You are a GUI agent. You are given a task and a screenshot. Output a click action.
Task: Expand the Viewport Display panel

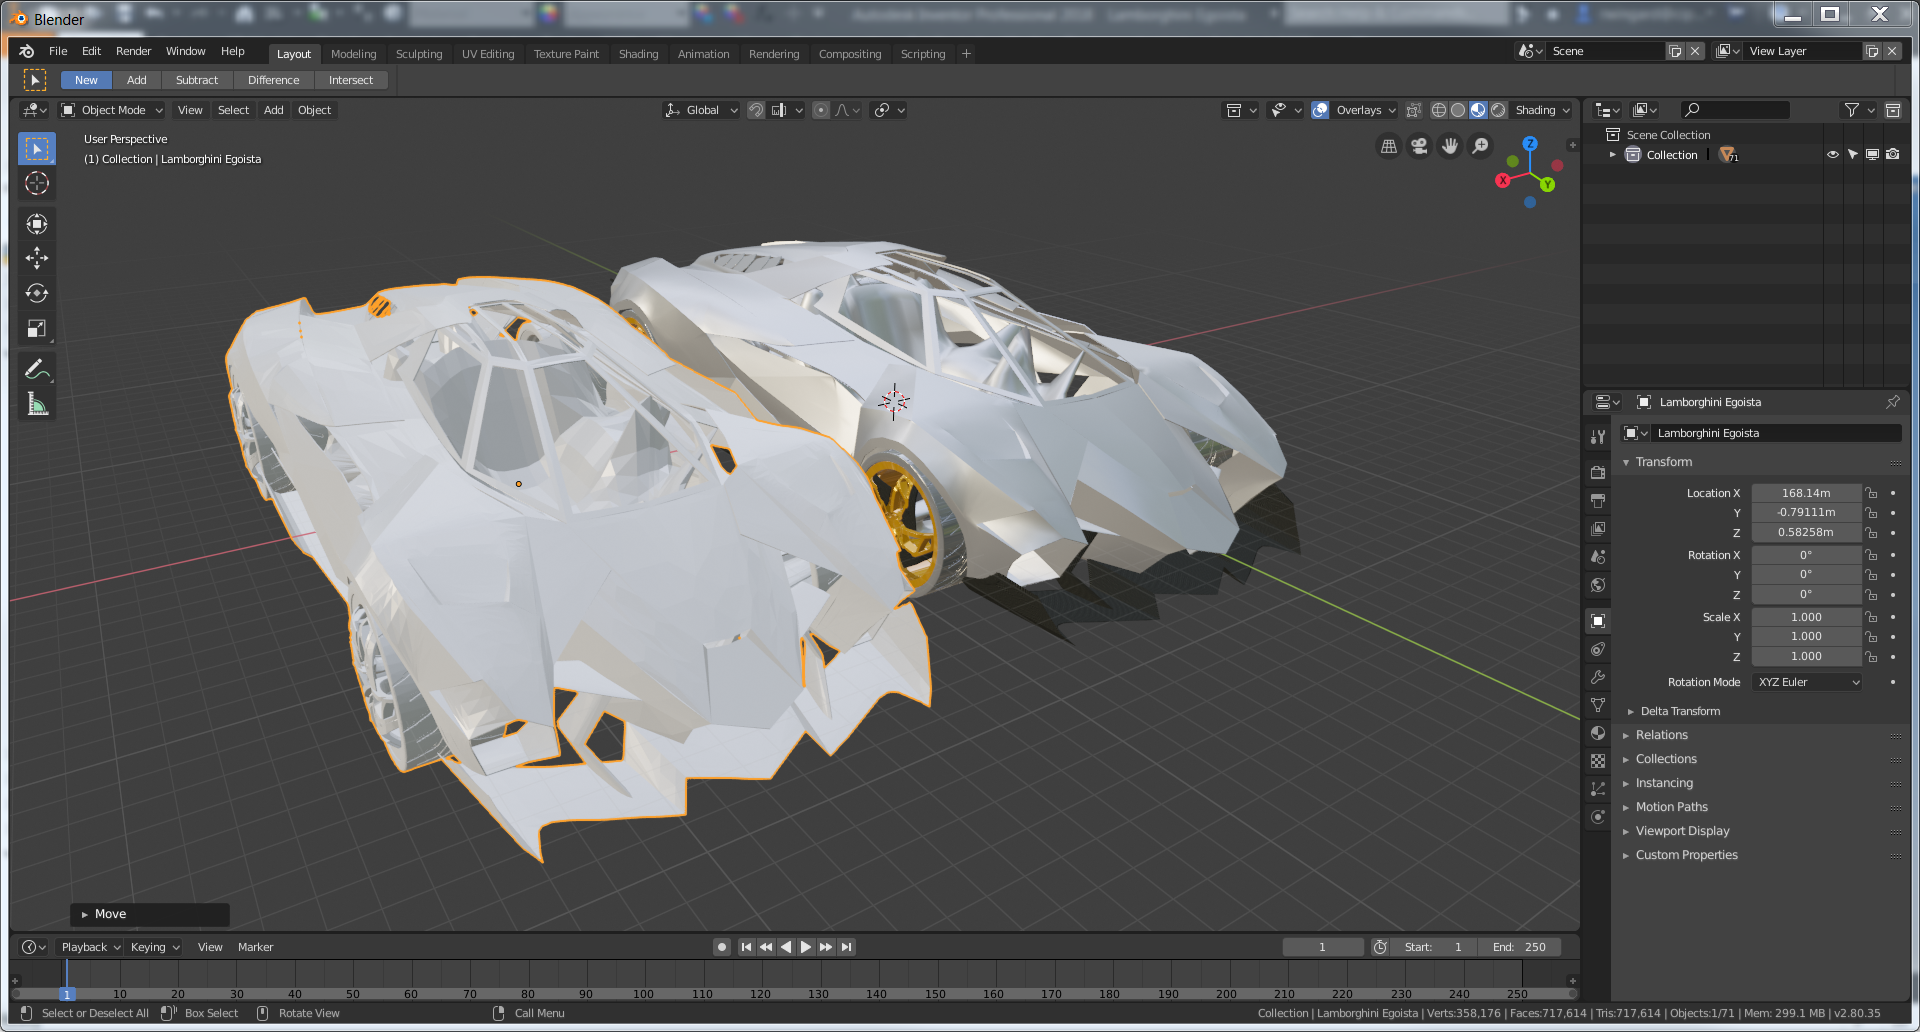pos(1682,831)
